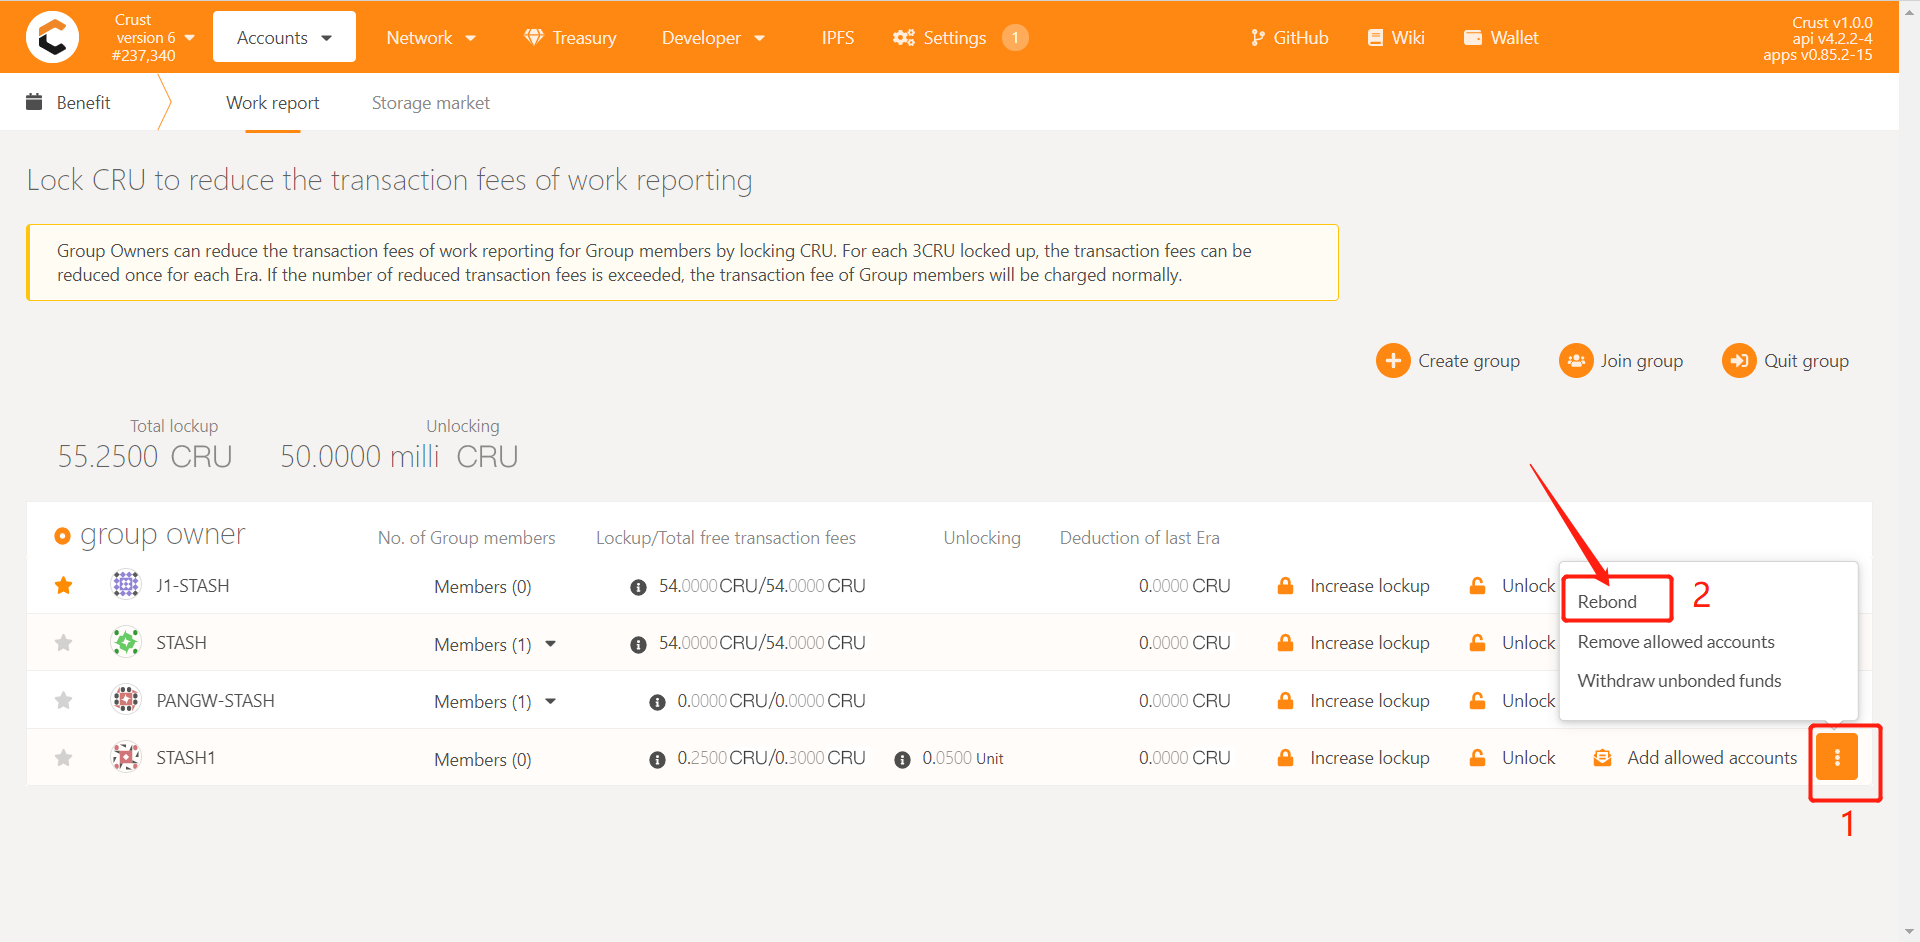
Task: Click Unlock for the PANGW-STASH row
Action: coord(1528,701)
